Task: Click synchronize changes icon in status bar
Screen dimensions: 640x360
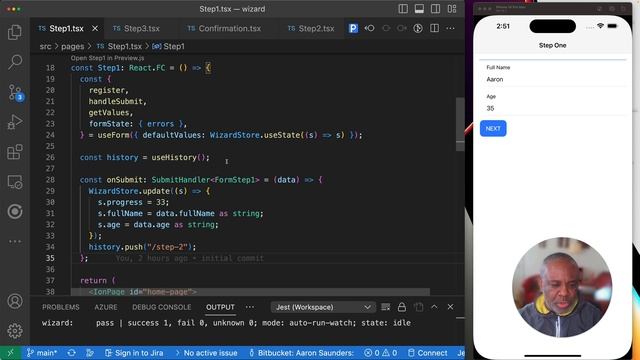Action: (x=71, y=353)
